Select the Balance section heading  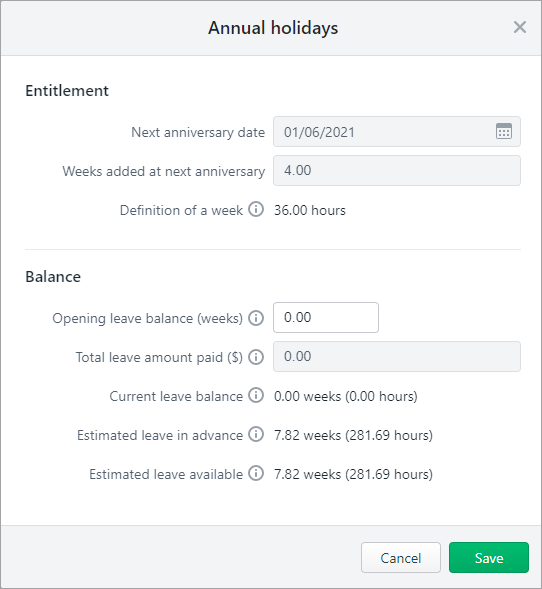pyautogui.click(x=53, y=276)
